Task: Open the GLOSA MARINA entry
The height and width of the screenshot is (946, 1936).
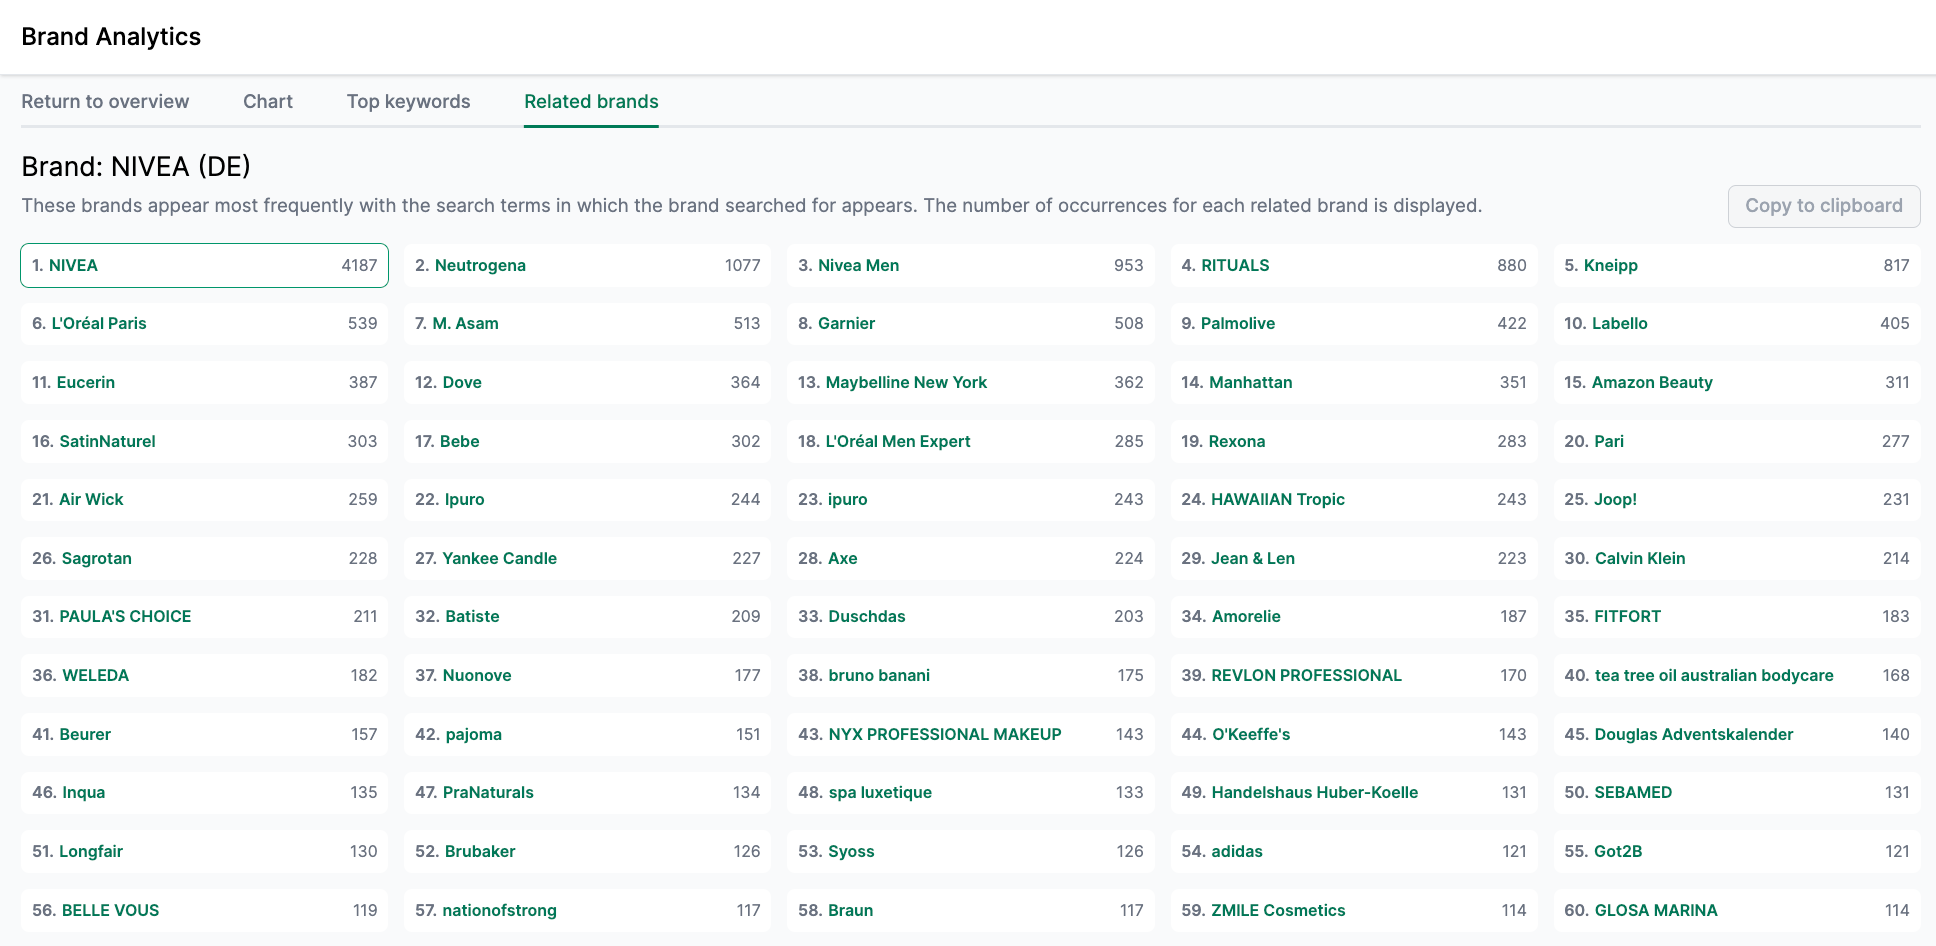Action: (x=1655, y=910)
